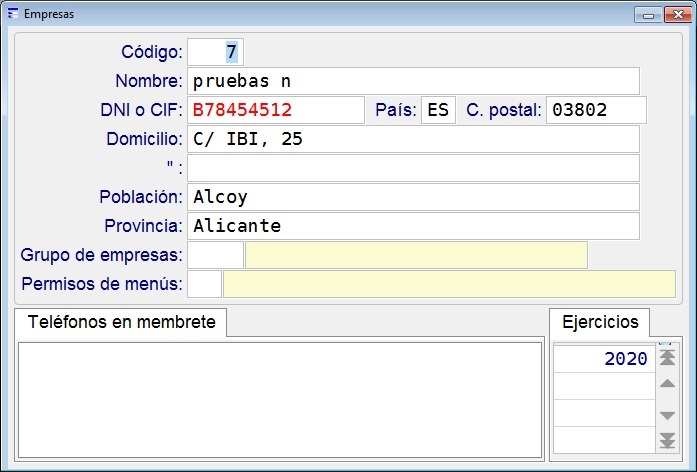The width and height of the screenshot is (697, 472).
Task: Jump to last record in Ejercicios list
Action: (667, 440)
